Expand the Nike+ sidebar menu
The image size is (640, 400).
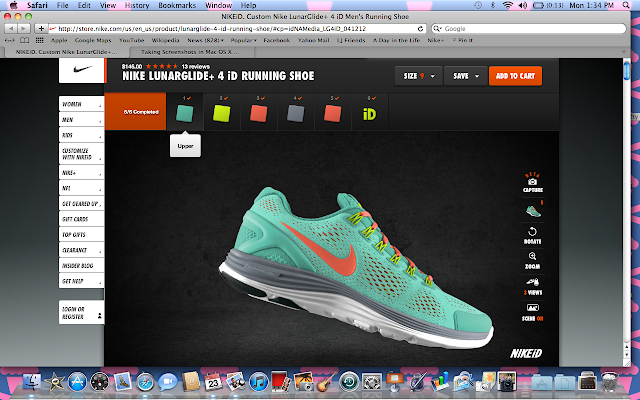point(81,173)
